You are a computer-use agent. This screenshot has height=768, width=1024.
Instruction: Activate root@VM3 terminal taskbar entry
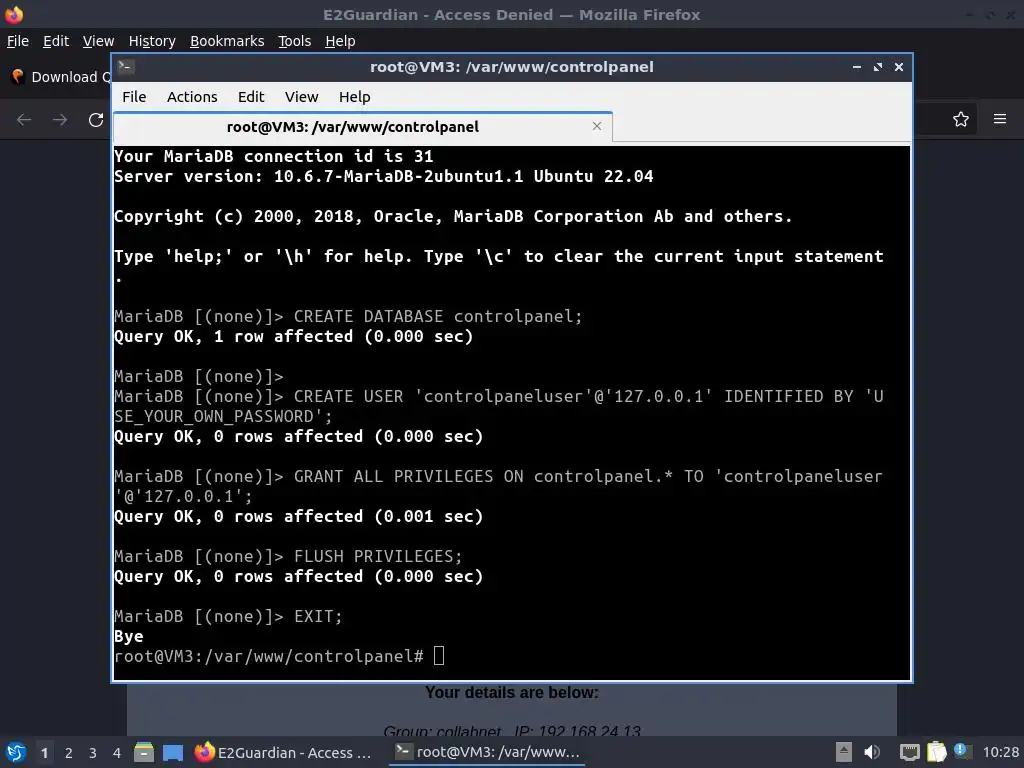(488, 752)
